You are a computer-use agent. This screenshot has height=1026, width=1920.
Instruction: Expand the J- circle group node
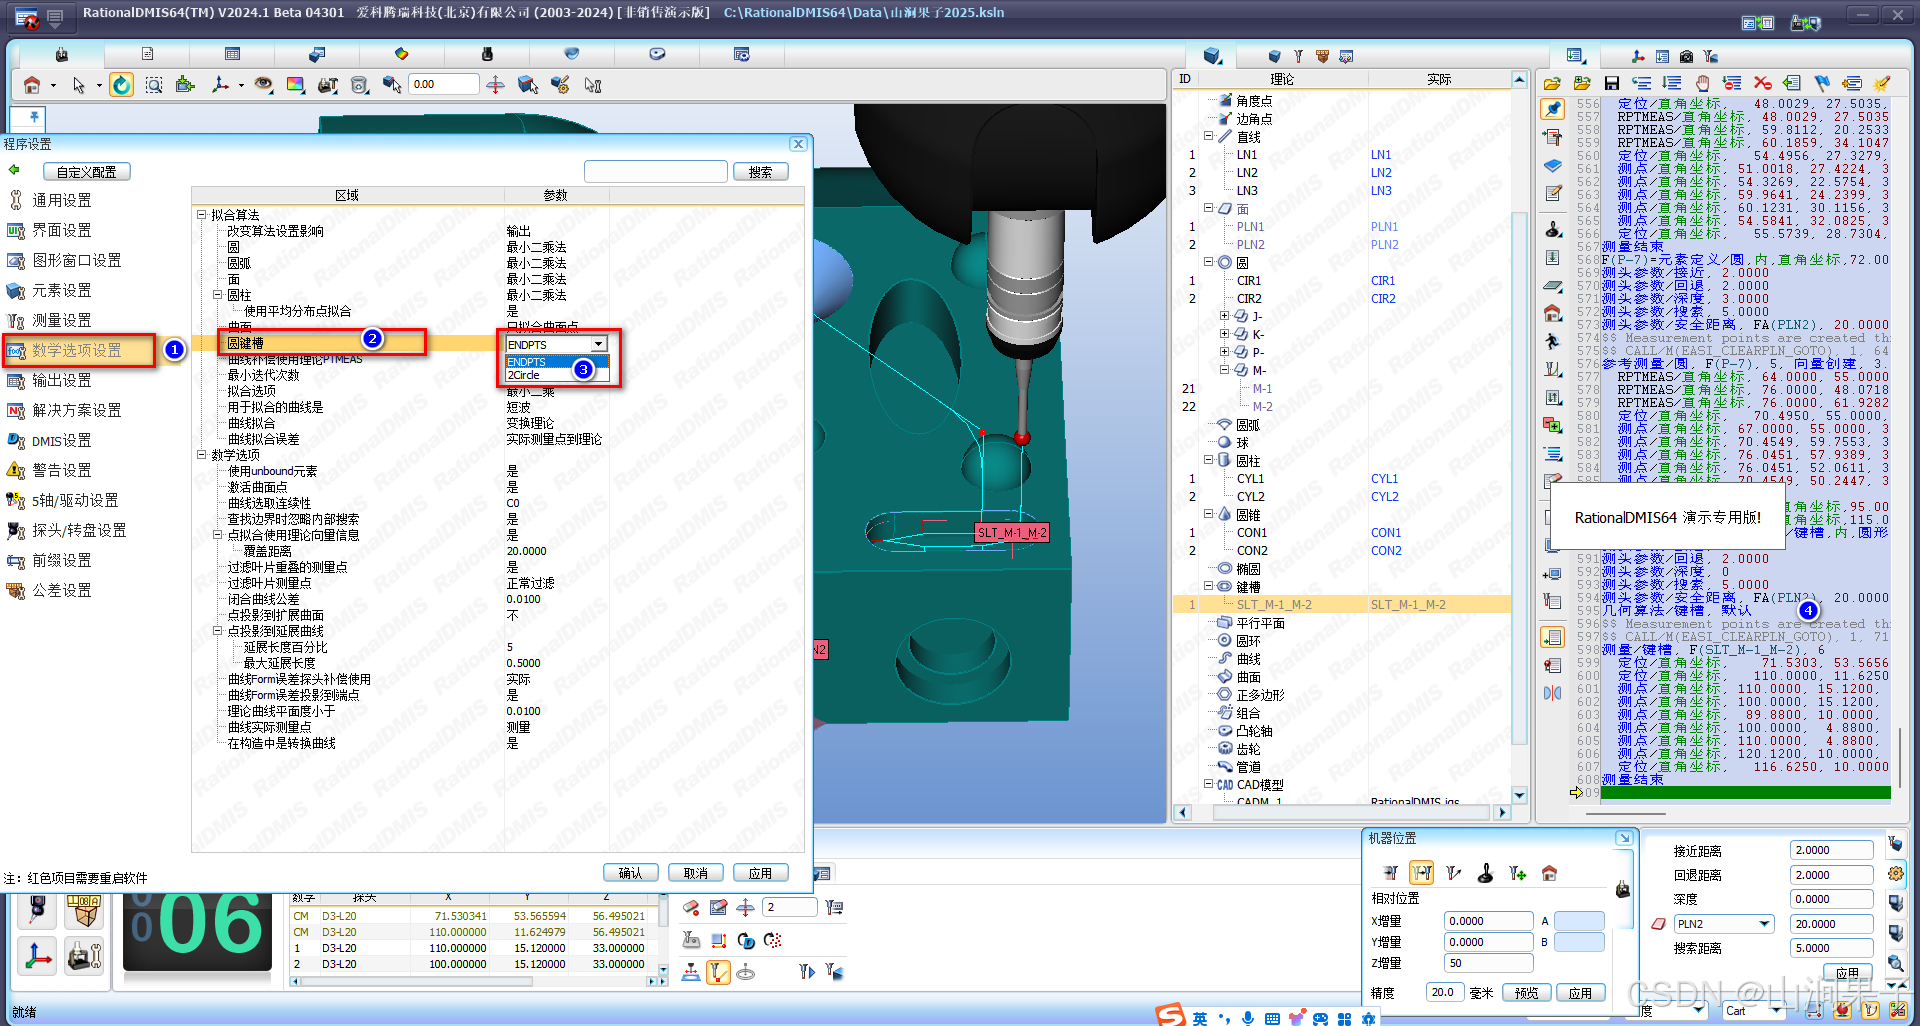pyautogui.click(x=1224, y=316)
